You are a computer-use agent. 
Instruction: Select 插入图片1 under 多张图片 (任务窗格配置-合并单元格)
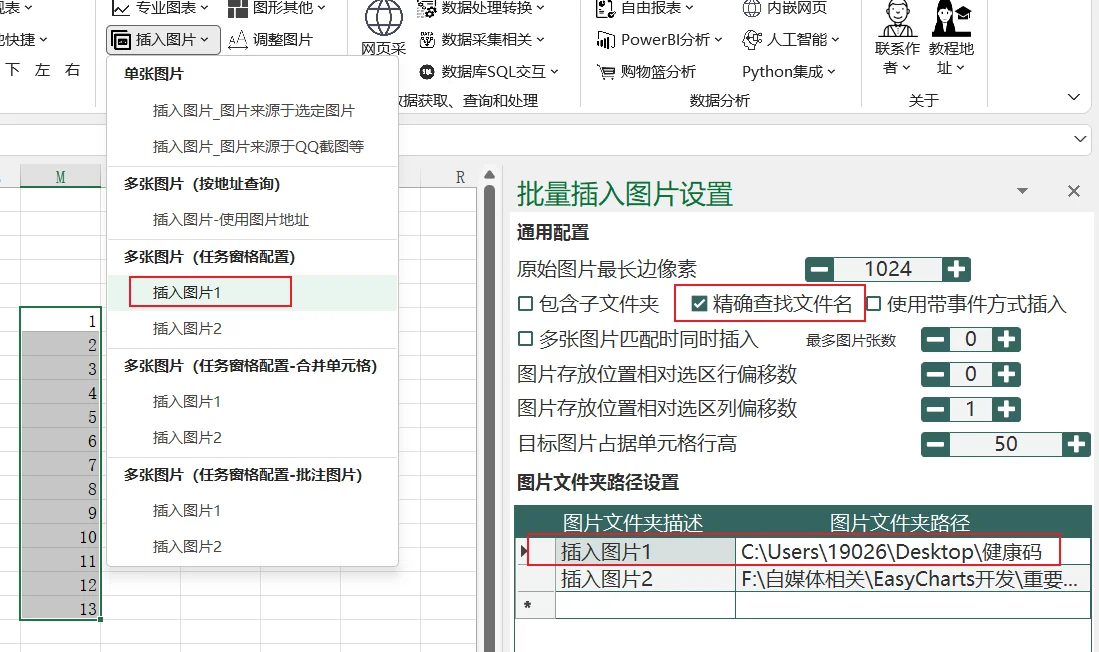click(x=253, y=402)
